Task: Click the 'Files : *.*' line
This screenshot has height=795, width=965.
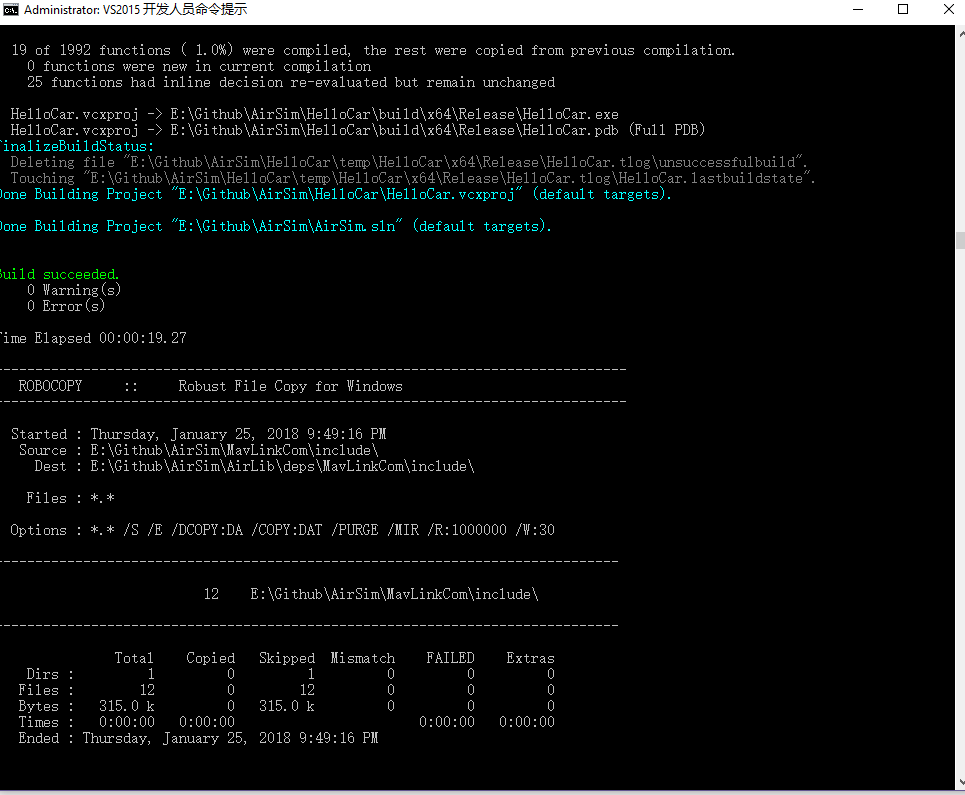Action: 70,498
